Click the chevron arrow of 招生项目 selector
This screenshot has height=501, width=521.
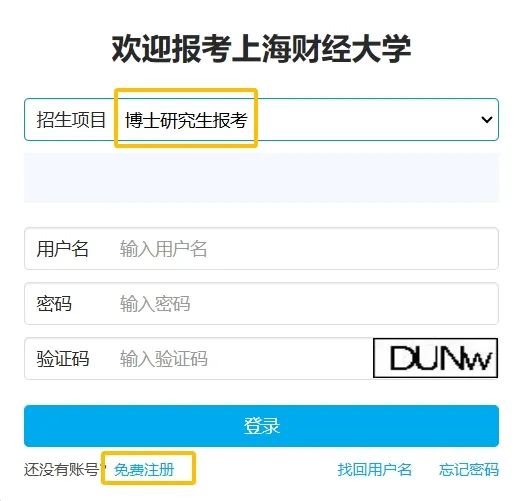click(x=487, y=120)
